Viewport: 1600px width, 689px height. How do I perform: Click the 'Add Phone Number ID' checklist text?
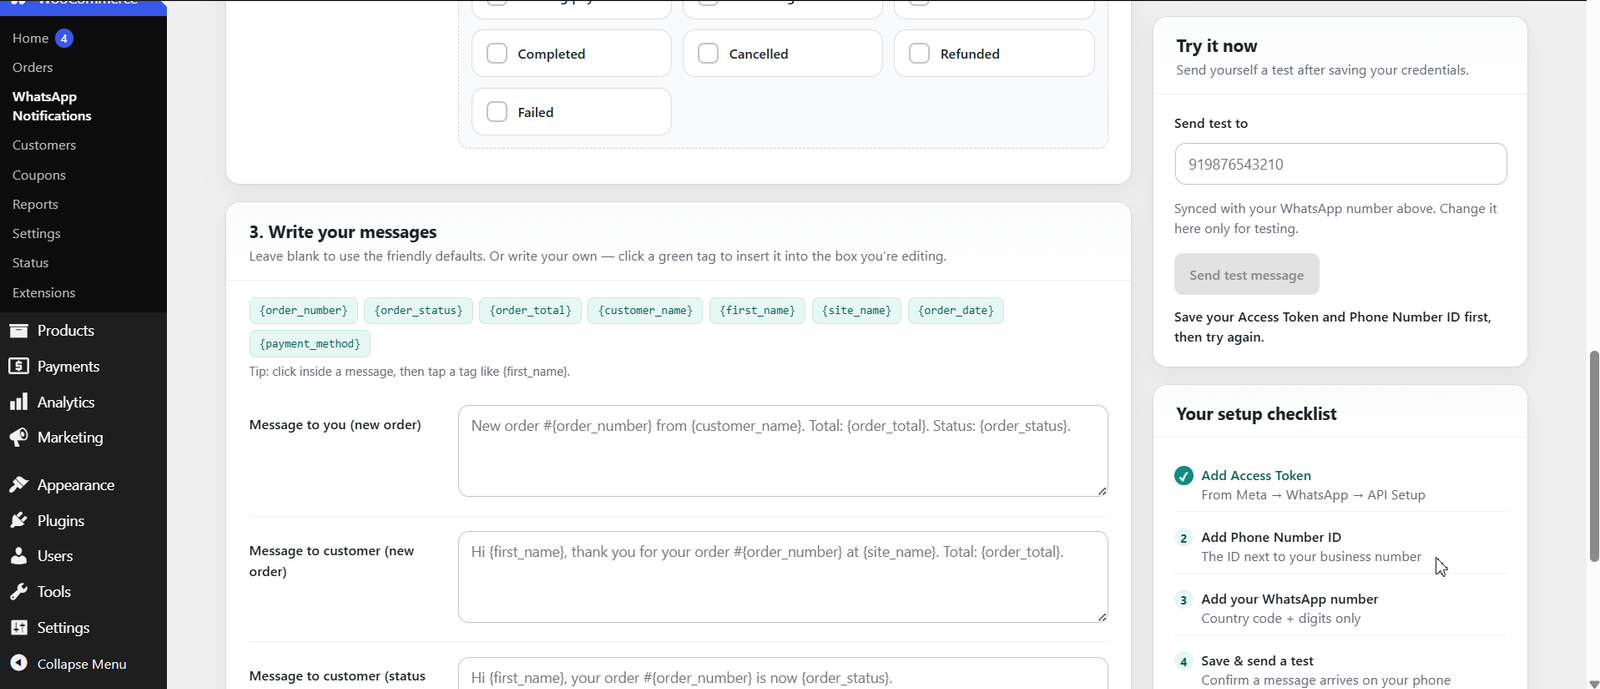1271,537
